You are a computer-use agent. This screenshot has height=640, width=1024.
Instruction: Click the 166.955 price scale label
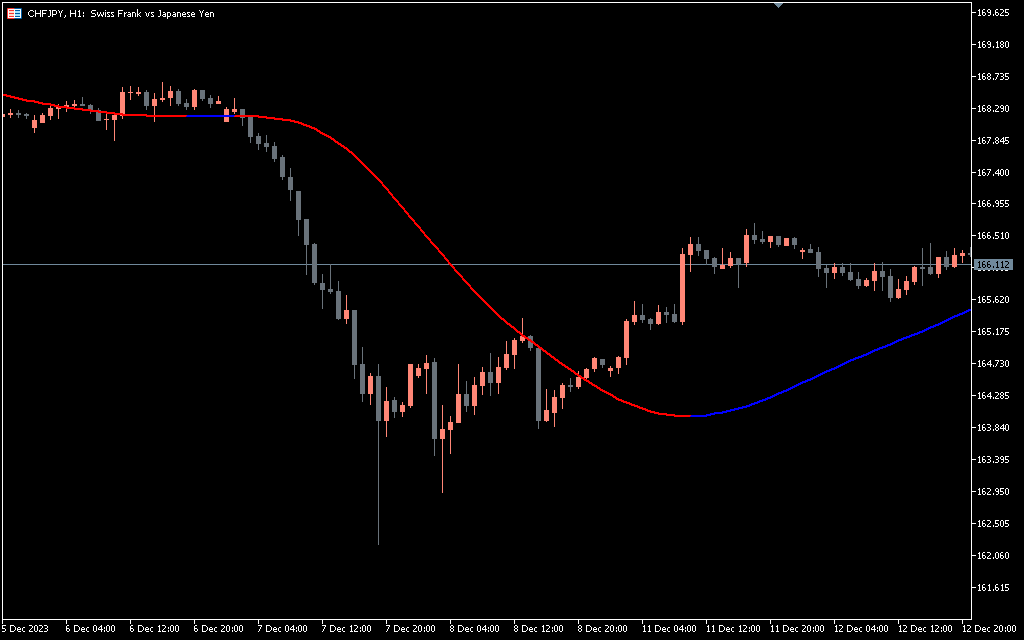(x=993, y=204)
